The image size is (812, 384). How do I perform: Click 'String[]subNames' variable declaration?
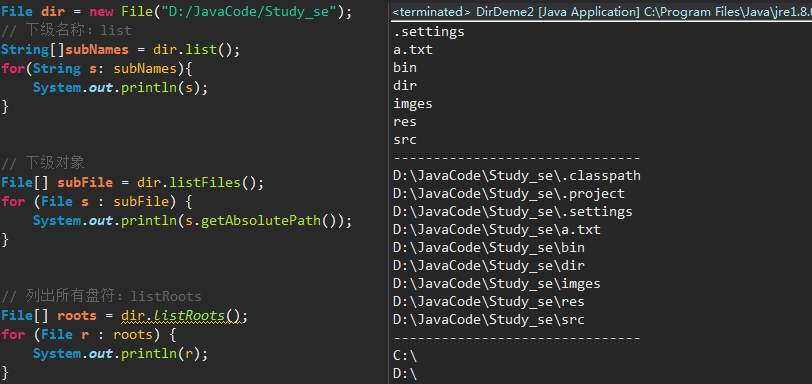[65, 50]
